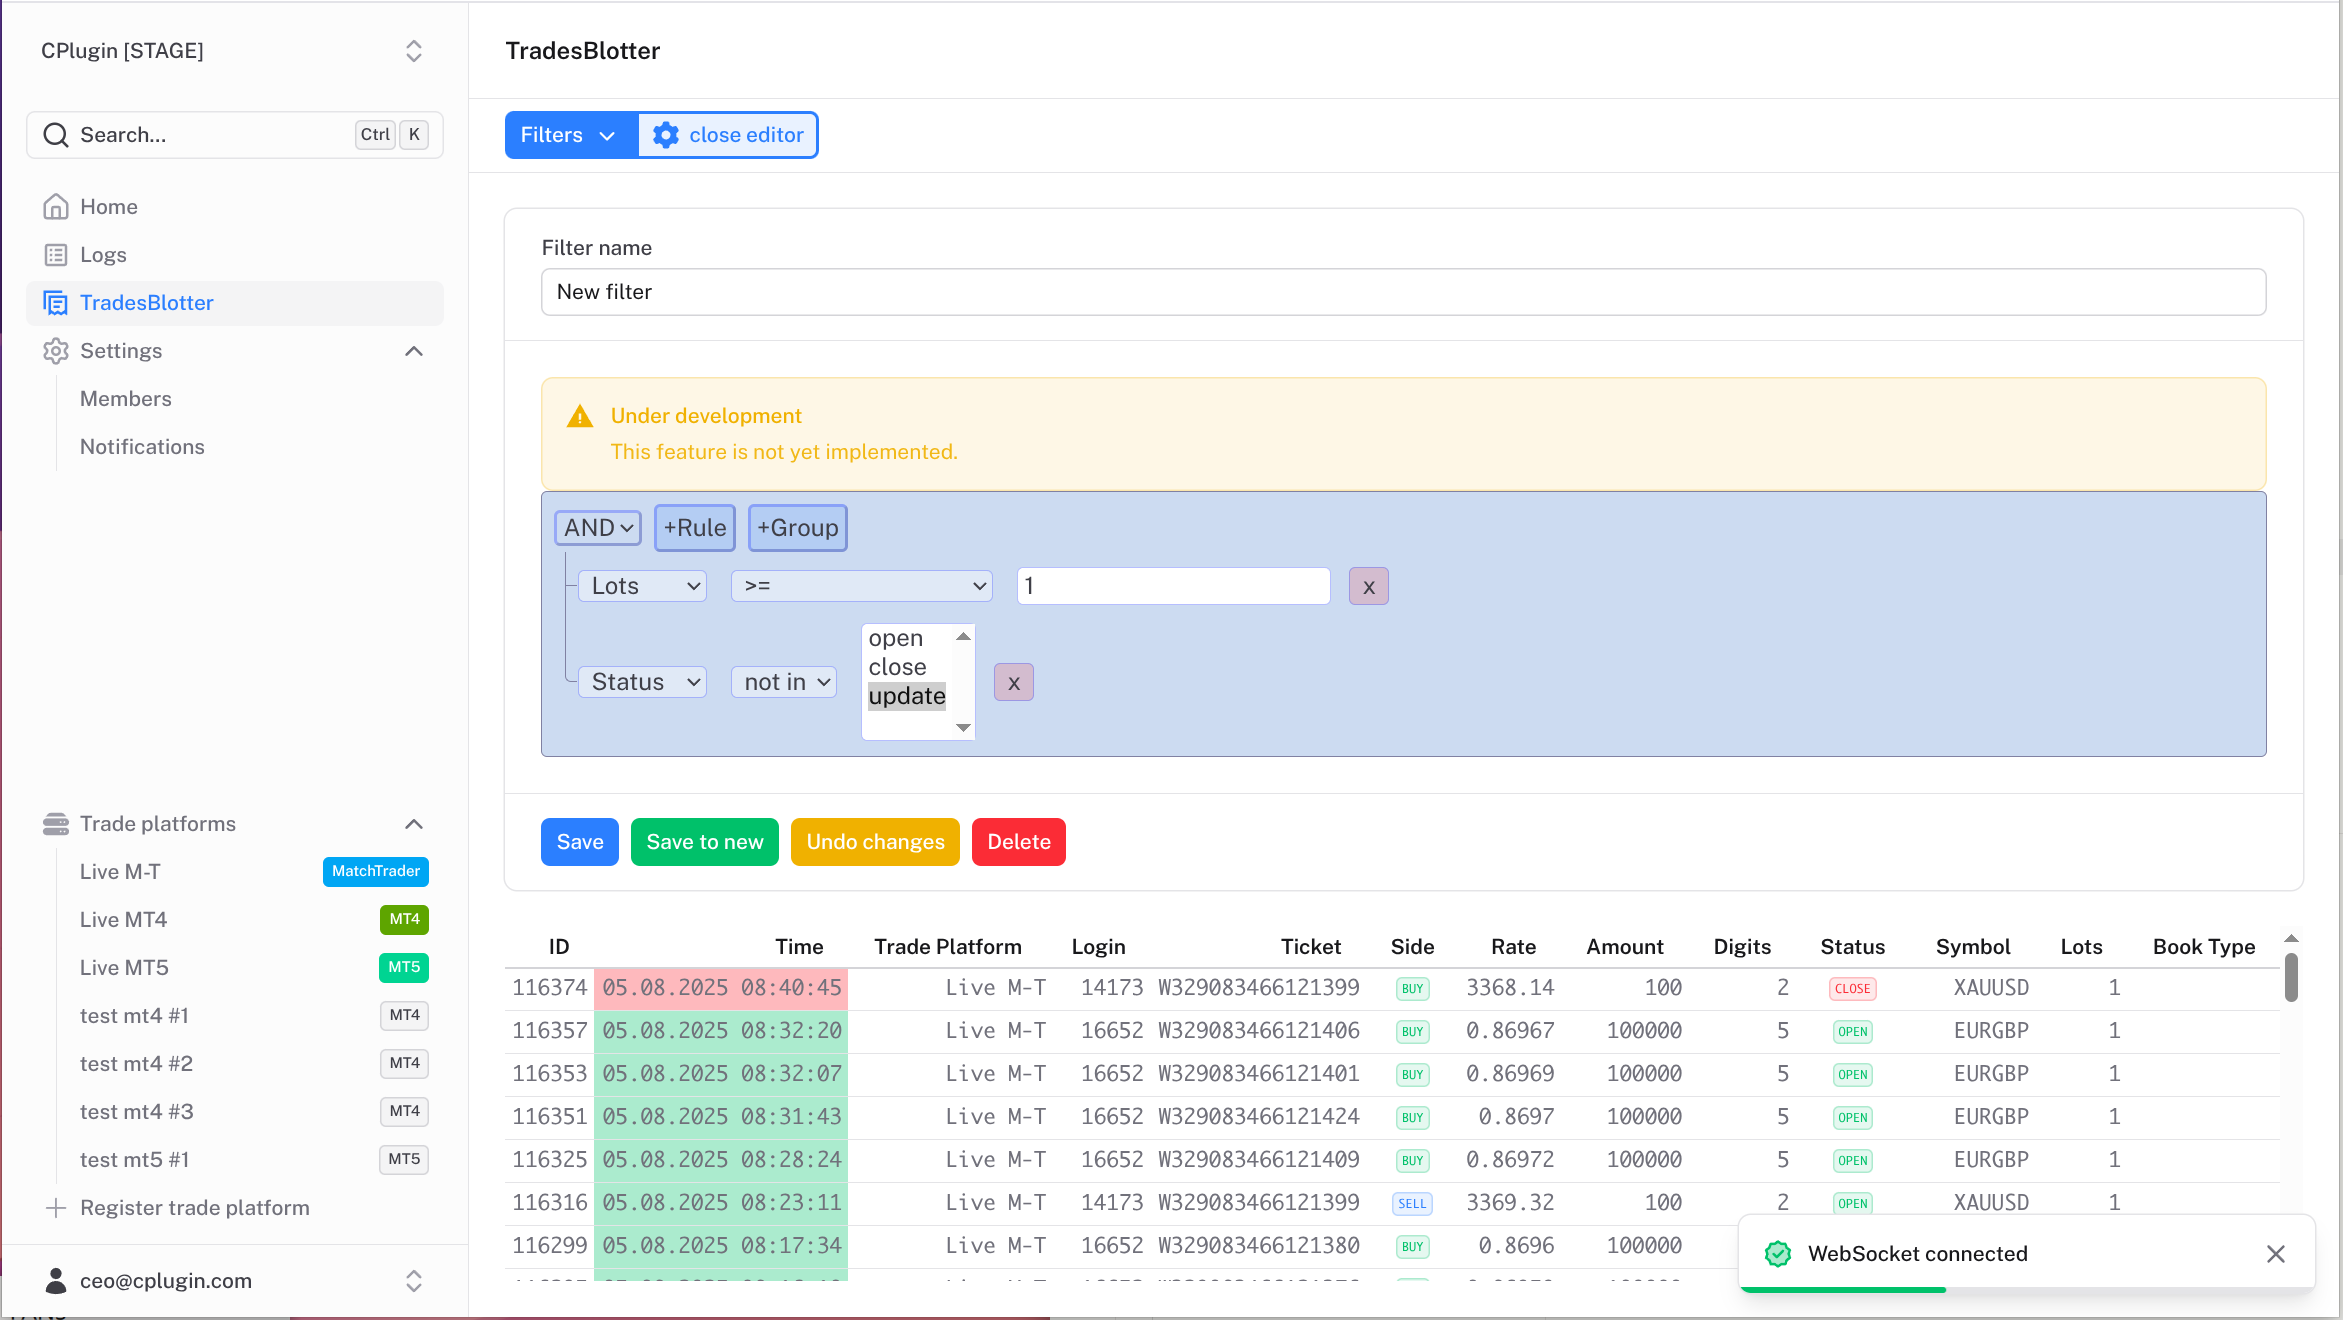
Task: Select open in the status list
Action: [896, 638]
